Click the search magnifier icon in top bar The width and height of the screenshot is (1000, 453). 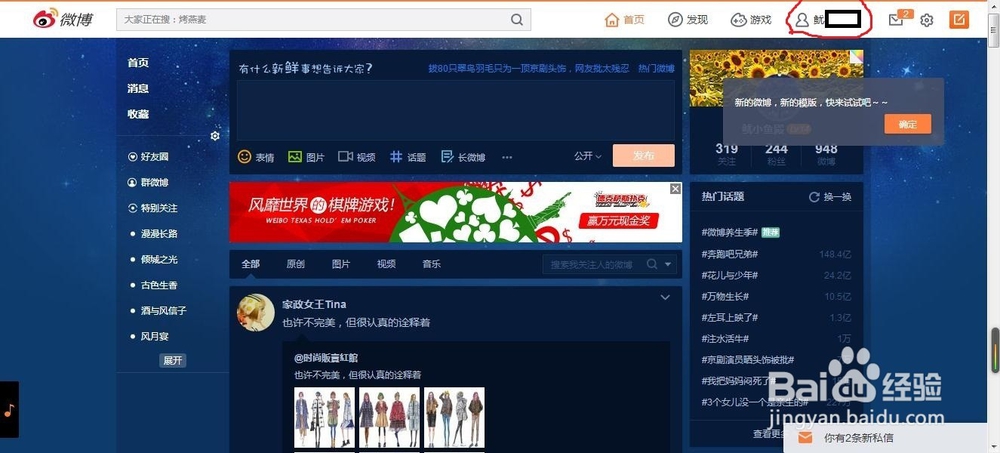pos(517,20)
